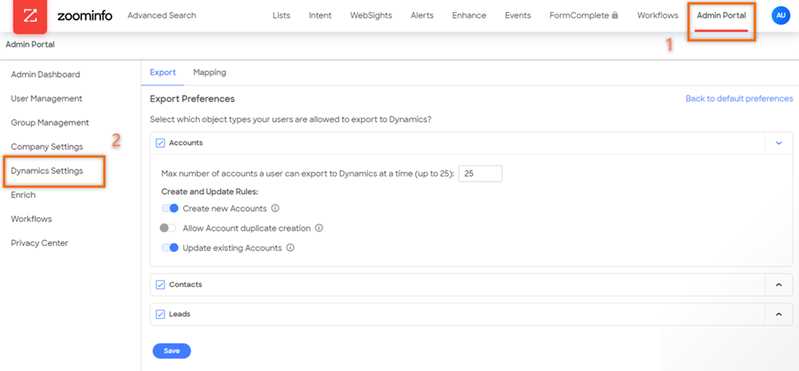The image size is (799, 371).
Task: Open Enrich in sidebar
Action: 23,195
